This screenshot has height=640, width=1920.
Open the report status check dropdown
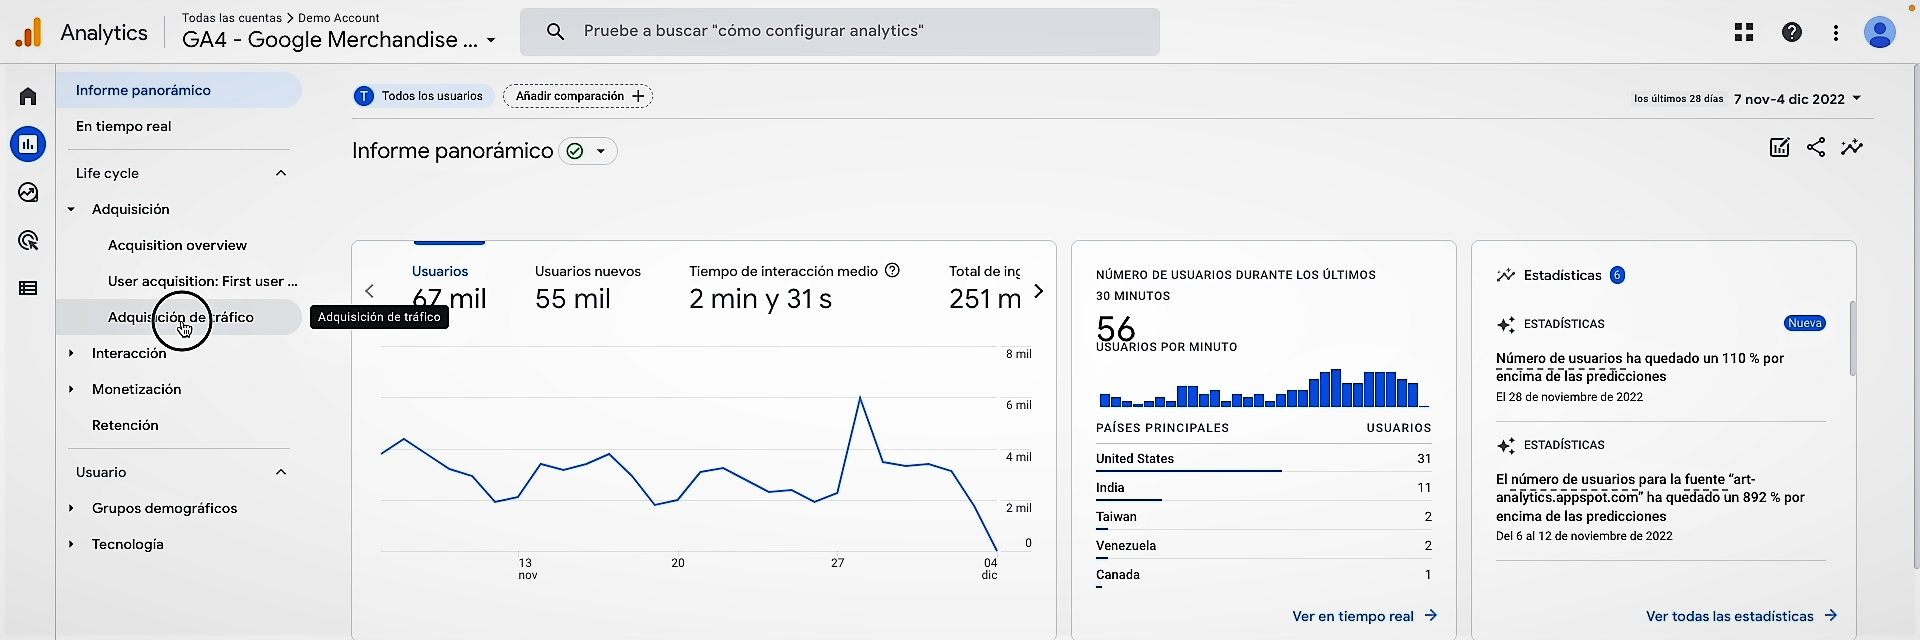[x=587, y=151]
